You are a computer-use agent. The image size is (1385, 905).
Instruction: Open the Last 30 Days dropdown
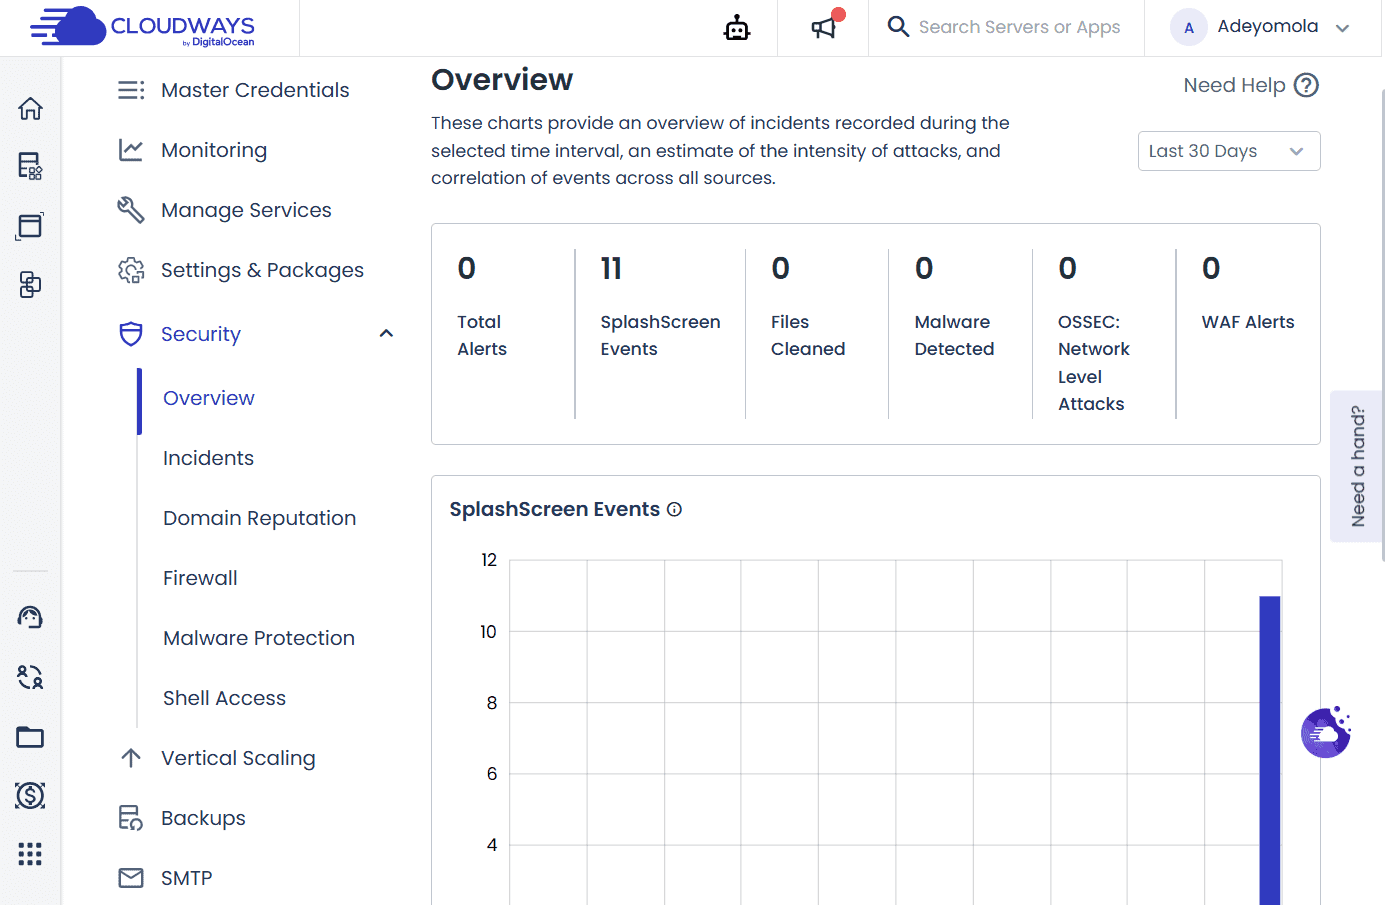1229,151
